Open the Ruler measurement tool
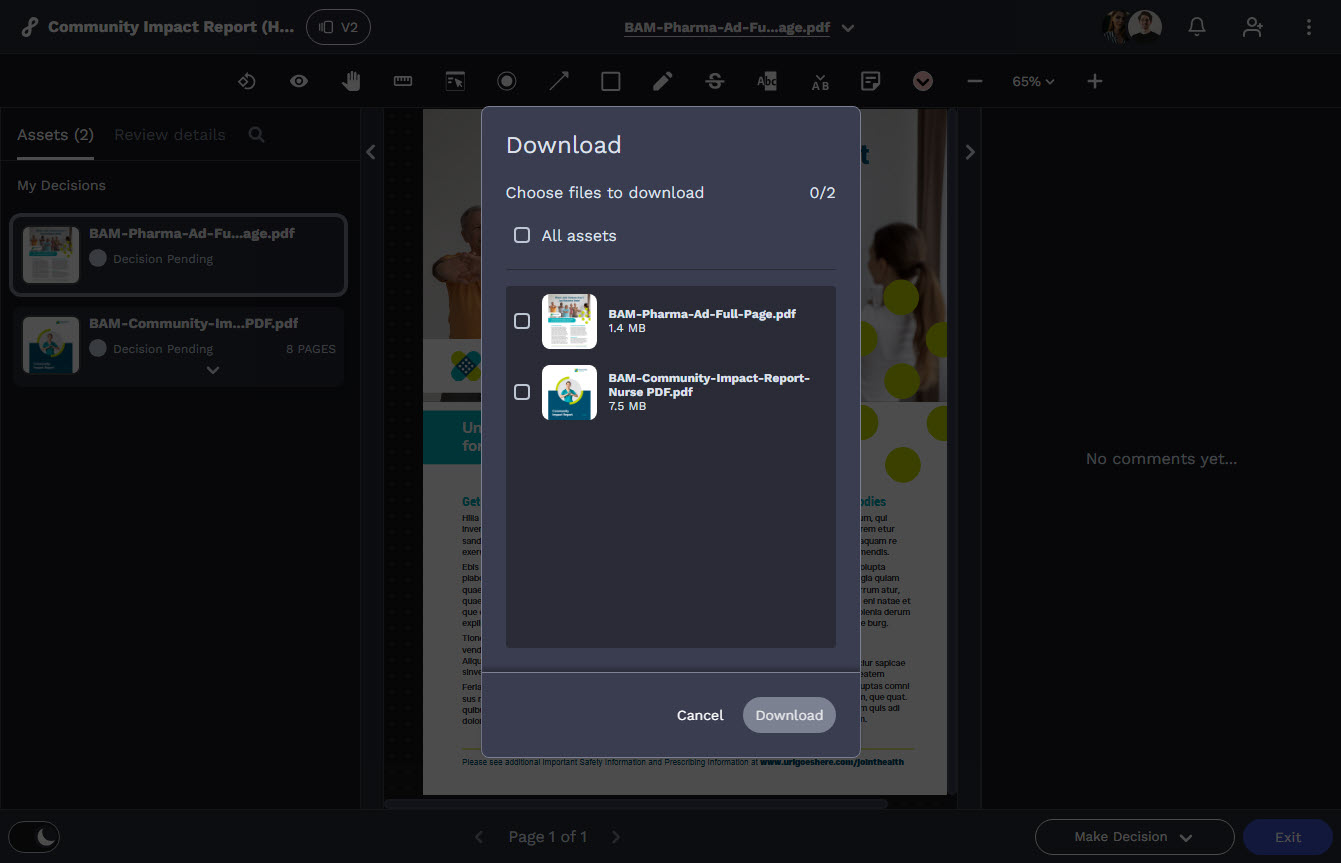This screenshot has height=863, width=1341. tap(402, 81)
